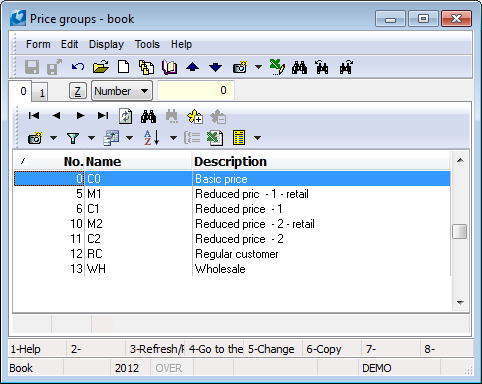Open the Edit menu
This screenshot has width=482, height=384.
point(69,44)
